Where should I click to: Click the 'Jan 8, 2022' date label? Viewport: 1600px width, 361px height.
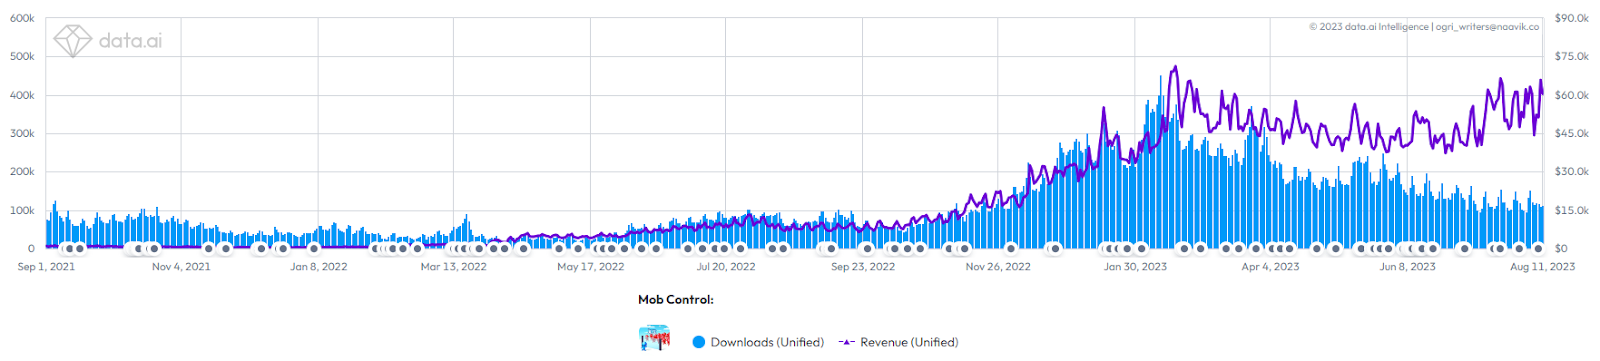click(319, 266)
